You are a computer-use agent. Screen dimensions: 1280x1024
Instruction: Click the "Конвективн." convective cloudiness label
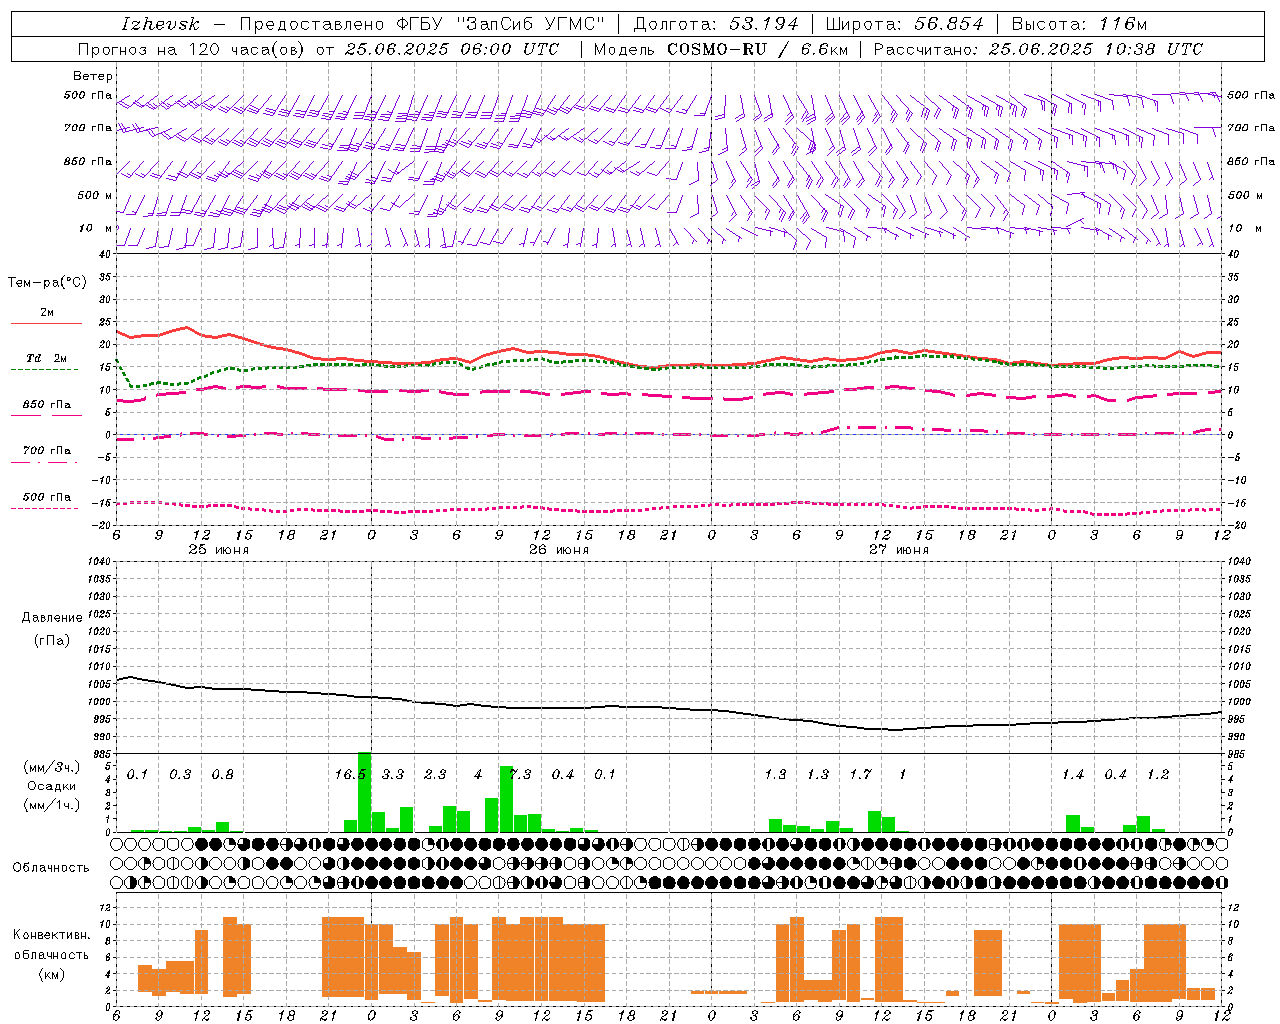(x=52, y=935)
